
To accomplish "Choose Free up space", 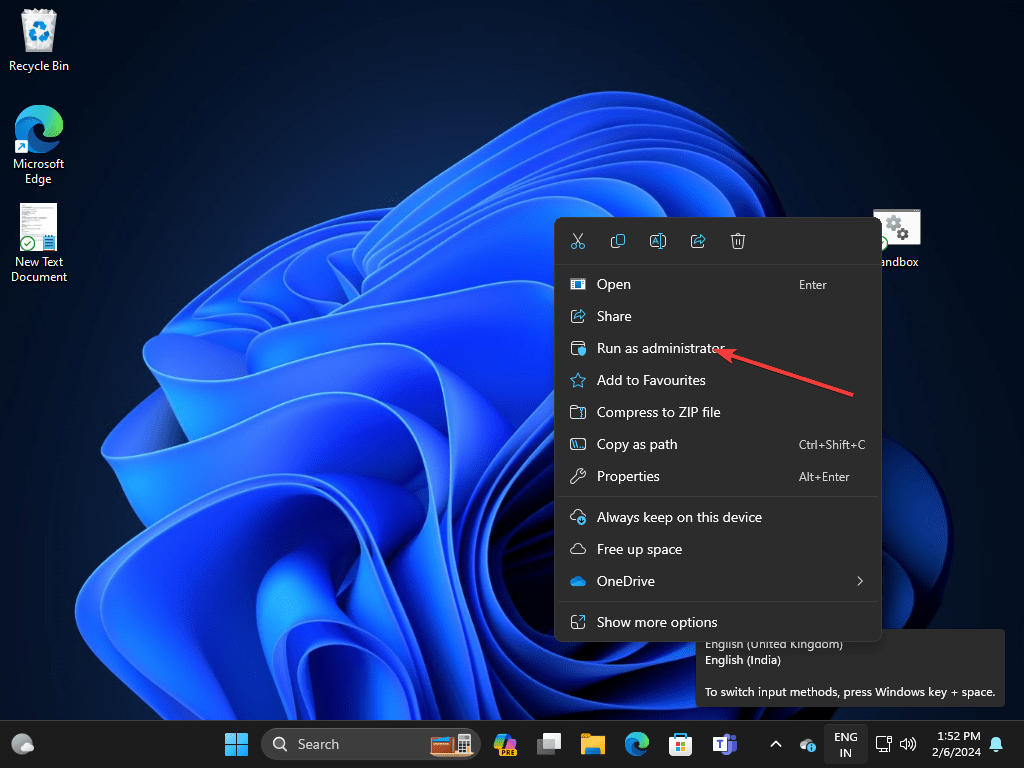I will click(x=718, y=549).
